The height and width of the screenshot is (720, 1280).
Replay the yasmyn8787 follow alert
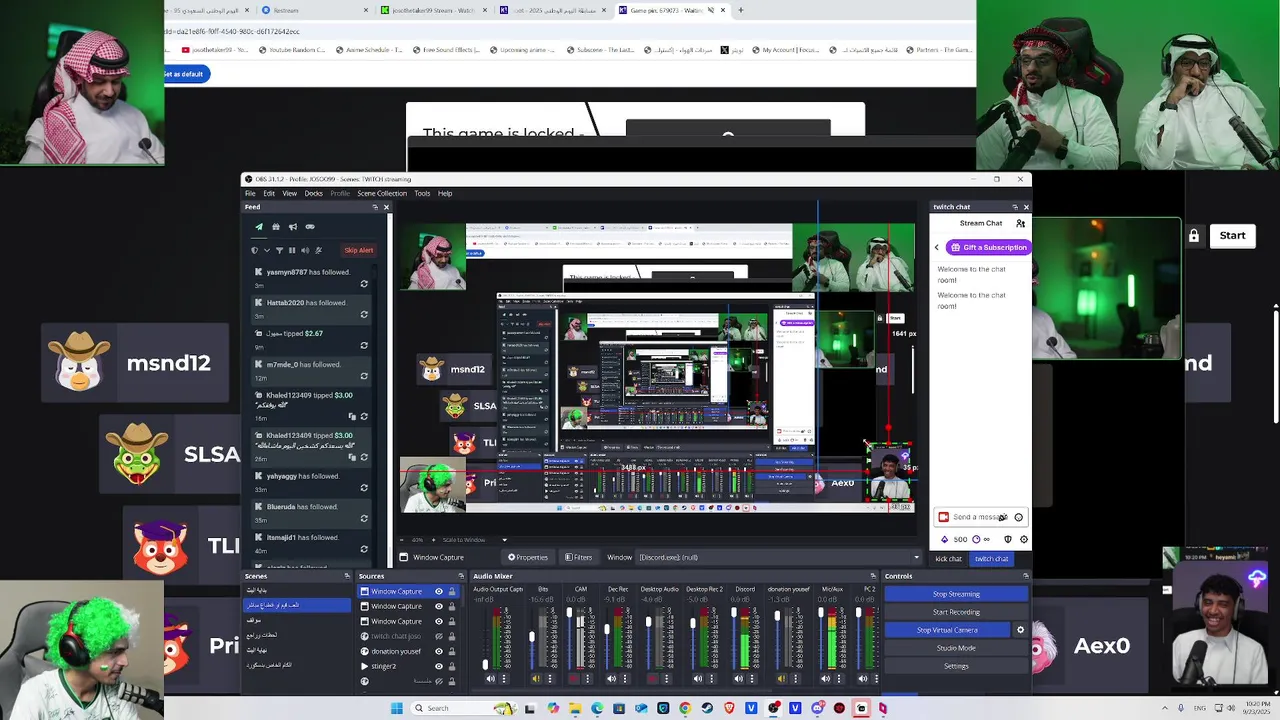(364, 284)
